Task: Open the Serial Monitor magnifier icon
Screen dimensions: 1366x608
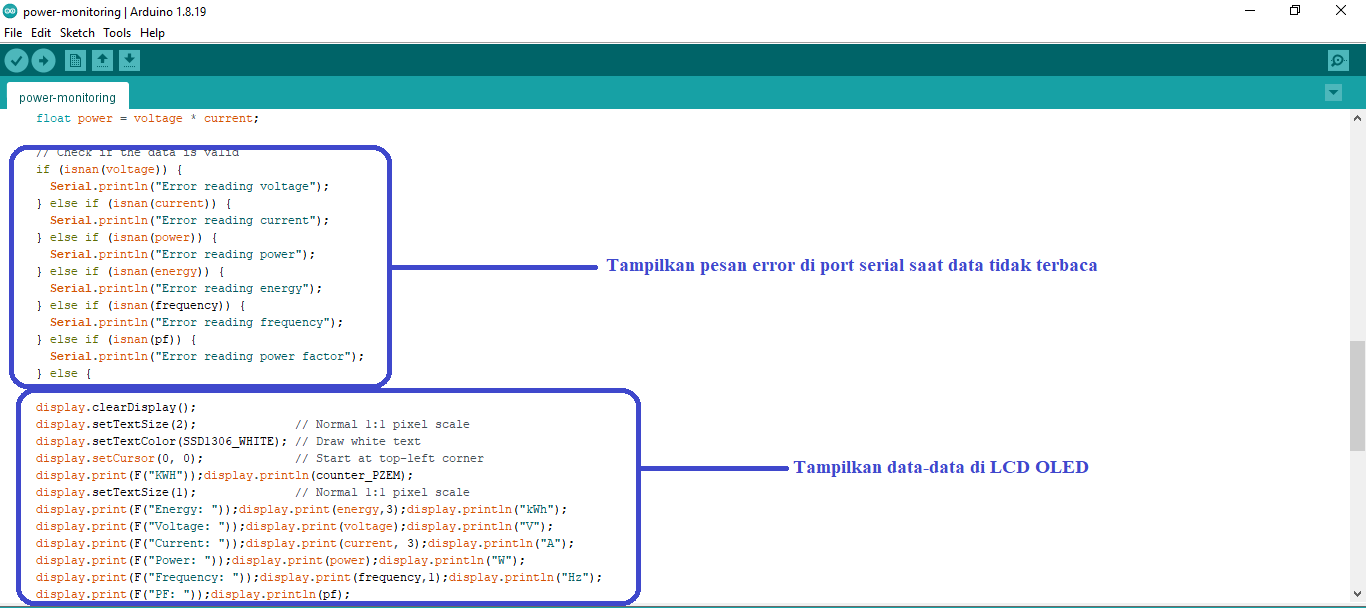Action: [1338, 61]
